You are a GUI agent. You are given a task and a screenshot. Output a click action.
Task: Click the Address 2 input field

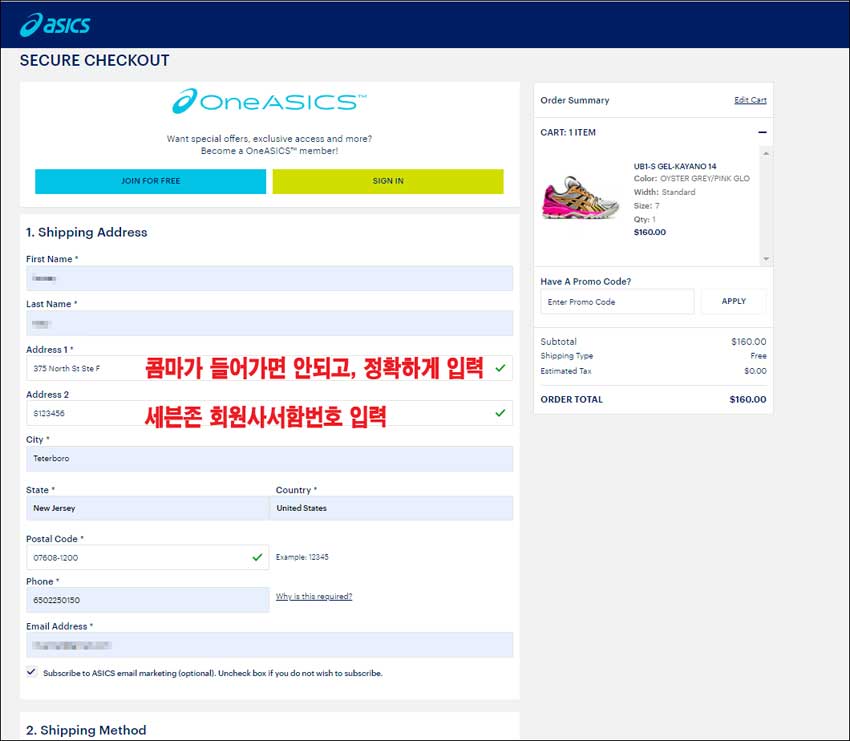coord(269,413)
